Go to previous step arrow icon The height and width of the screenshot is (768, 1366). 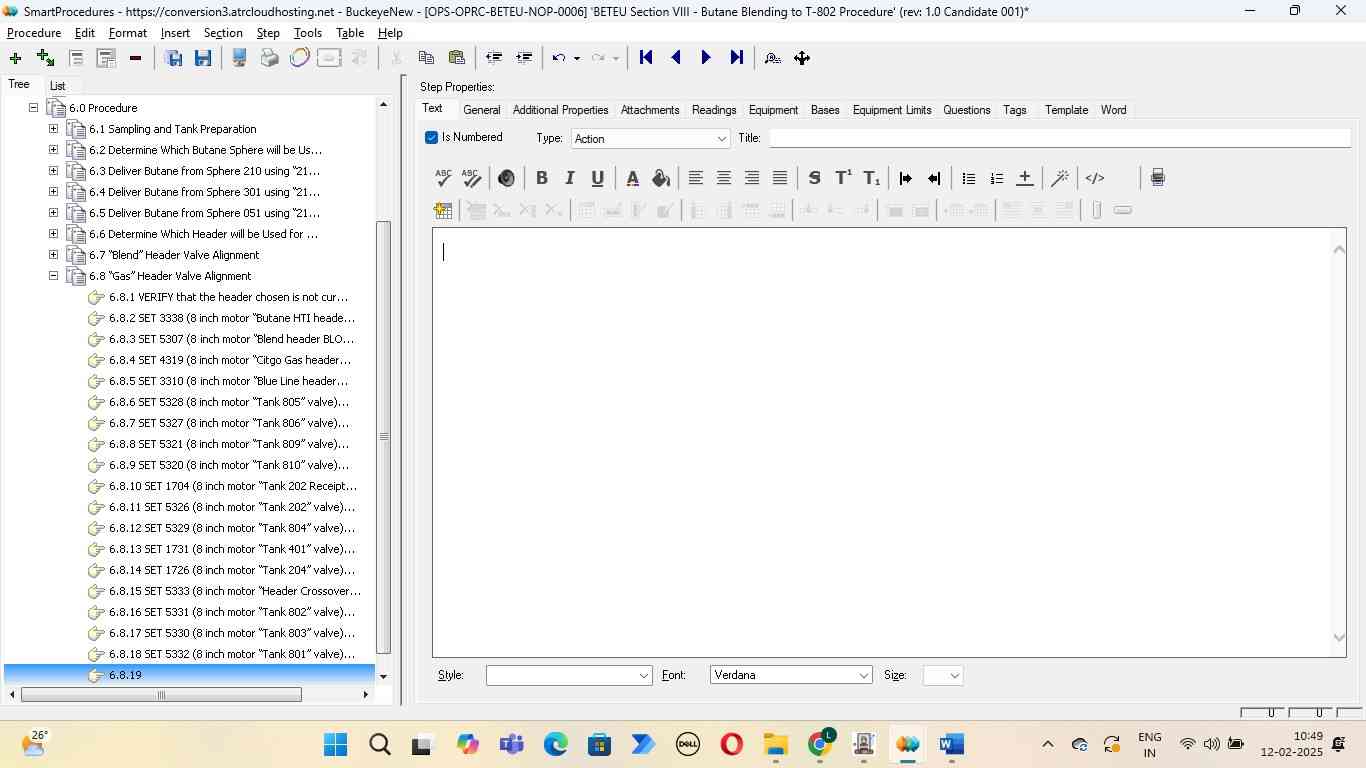tap(676, 58)
